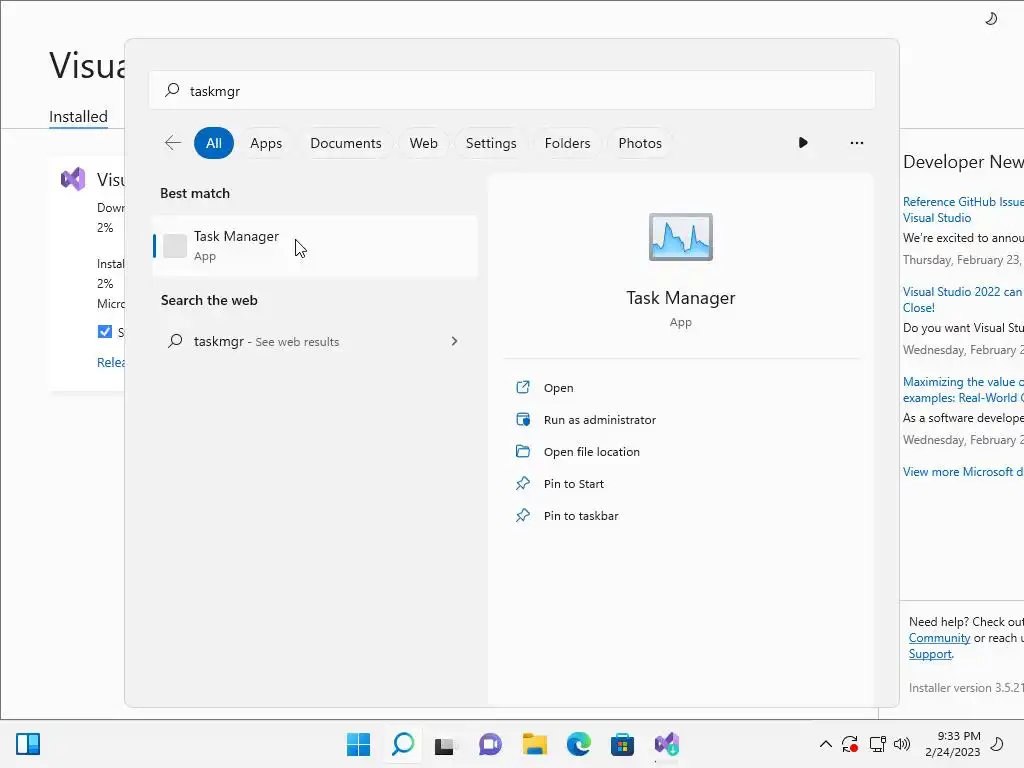Open taskmgr See web results entry
The image size is (1024, 768).
click(315, 342)
